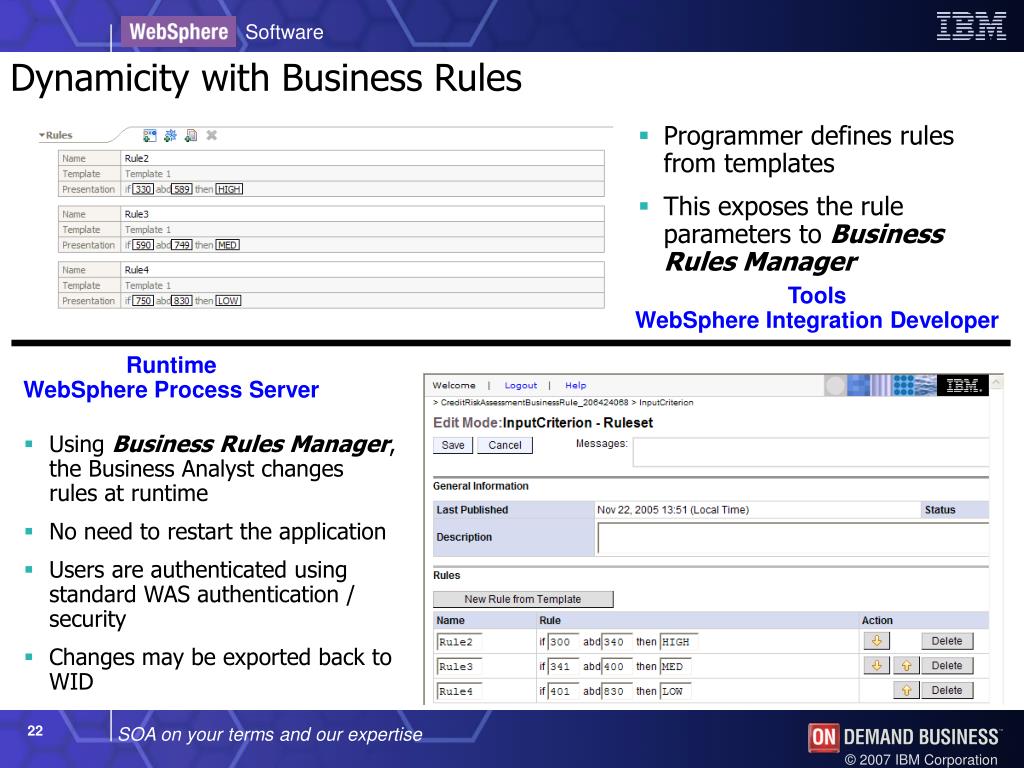Click the Rule3 name field in the manager

(x=459, y=667)
